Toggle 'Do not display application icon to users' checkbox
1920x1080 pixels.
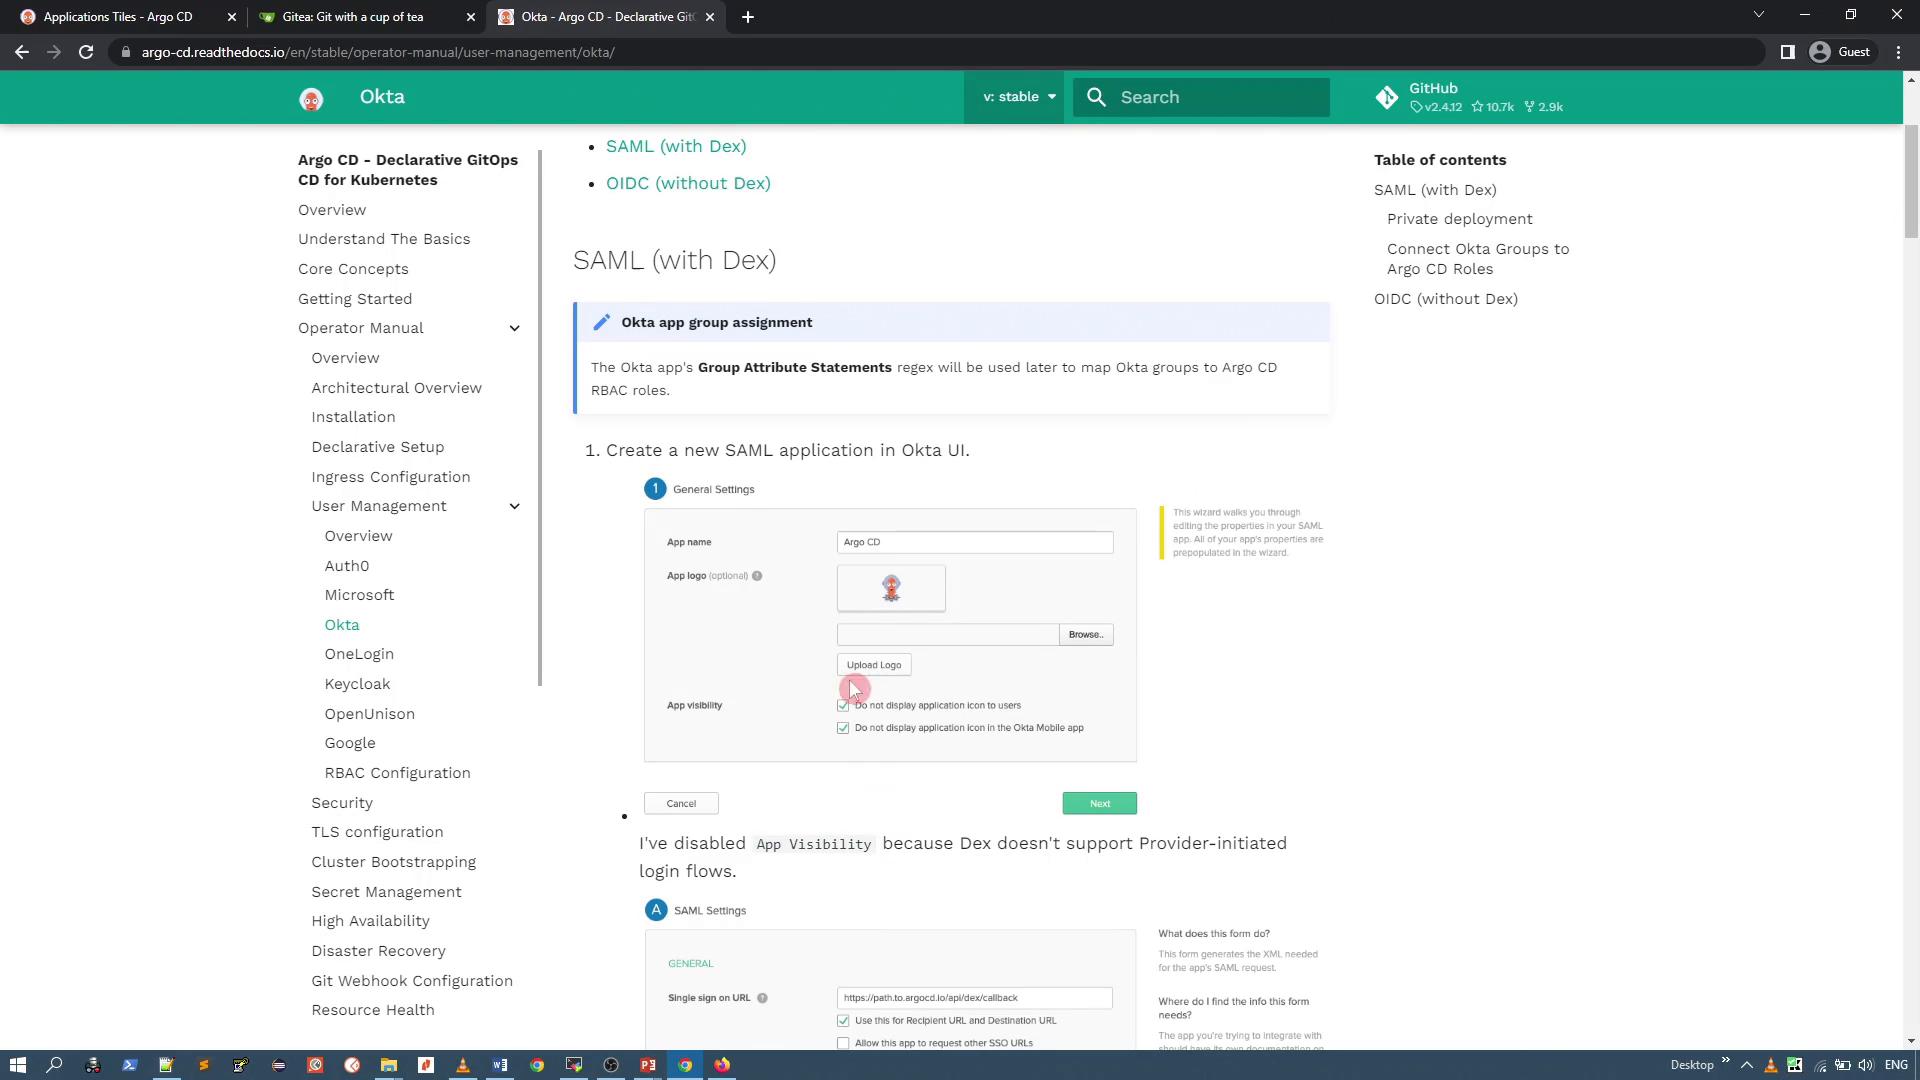pos(843,706)
